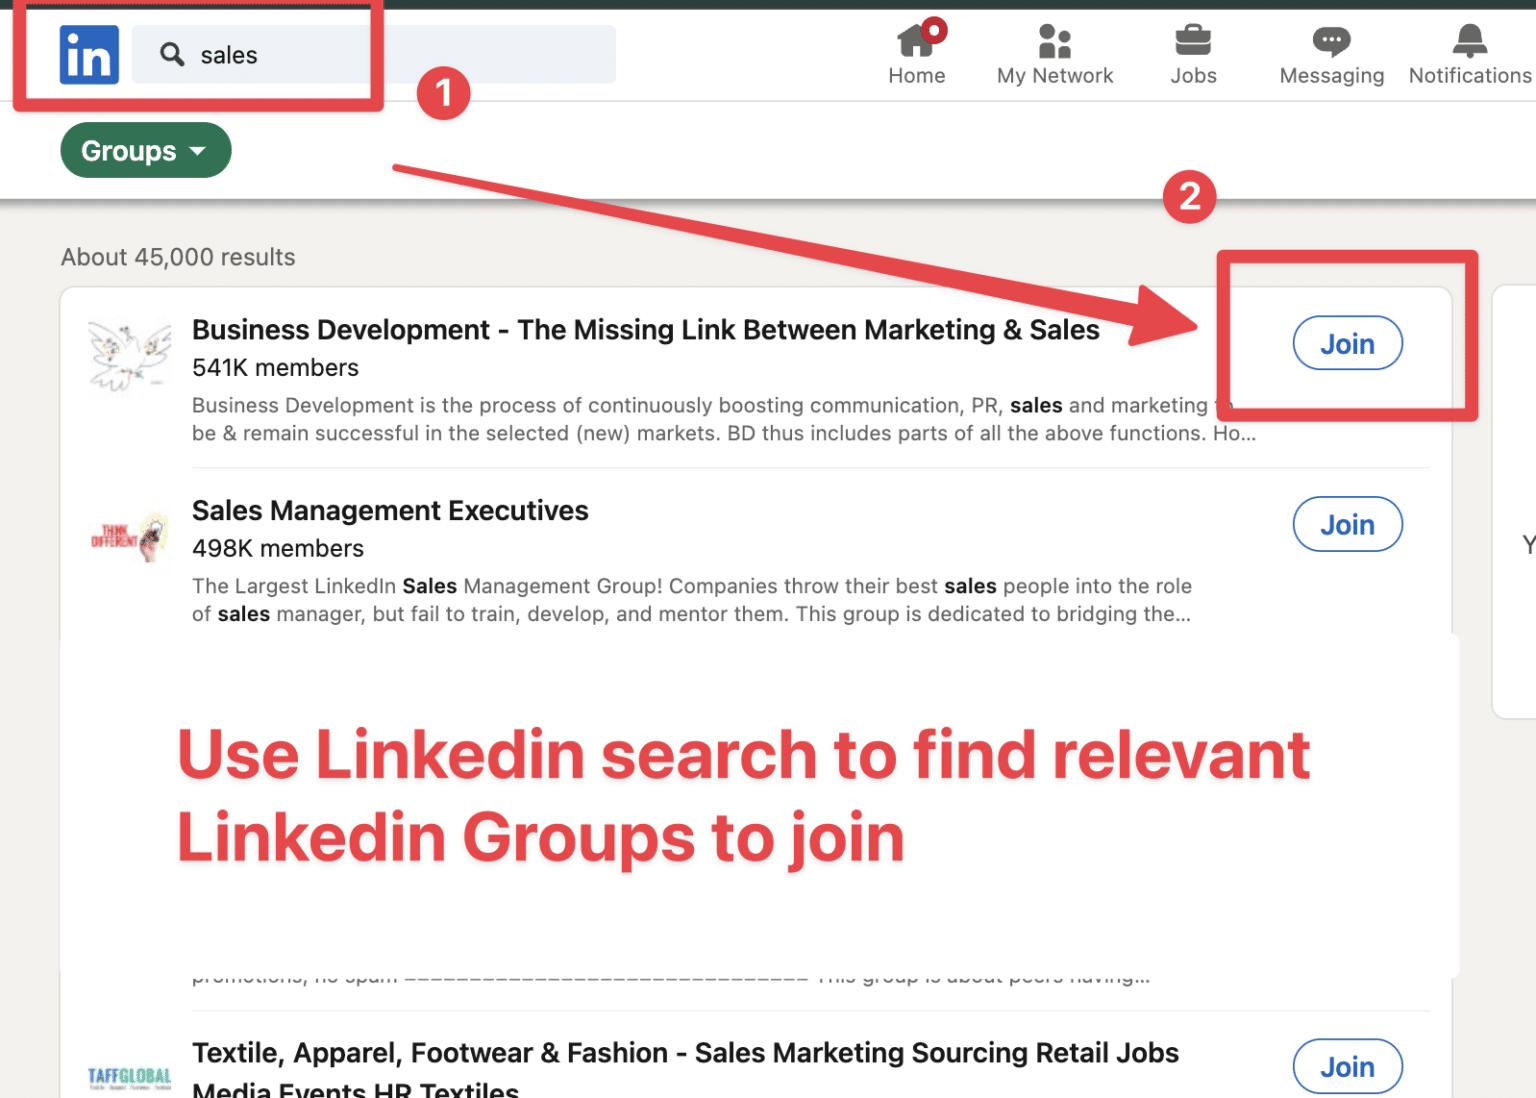
Task: Open the Business Development group page
Action: click(645, 329)
